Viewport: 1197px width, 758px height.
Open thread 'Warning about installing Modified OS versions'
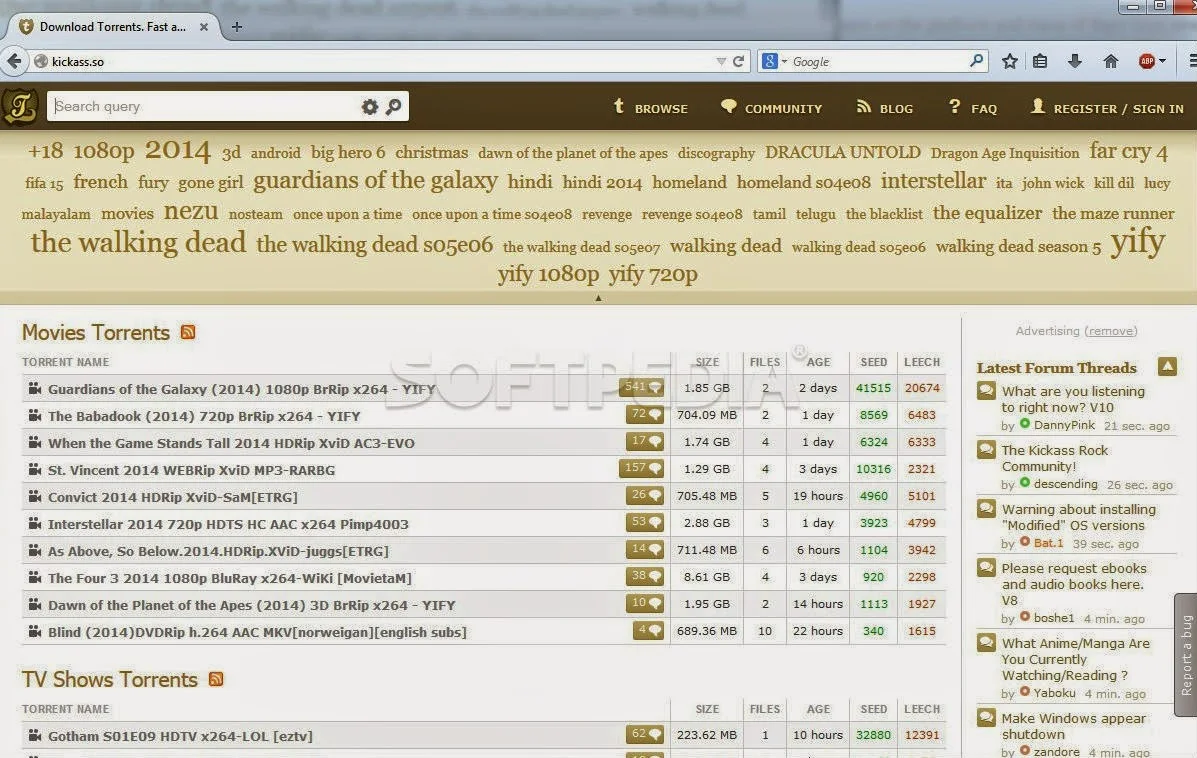point(1079,517)
